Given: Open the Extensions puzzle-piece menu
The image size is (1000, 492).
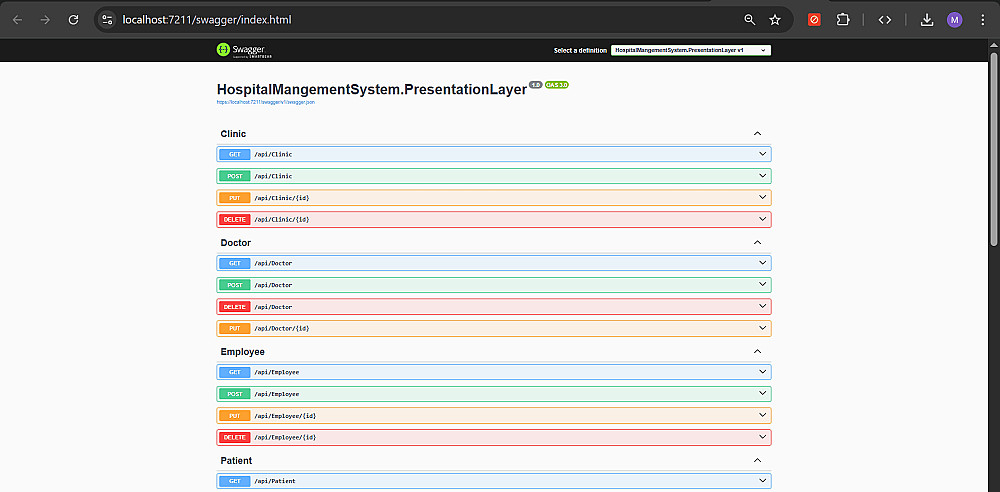Looking at the screenshot, I should [842, 20].
